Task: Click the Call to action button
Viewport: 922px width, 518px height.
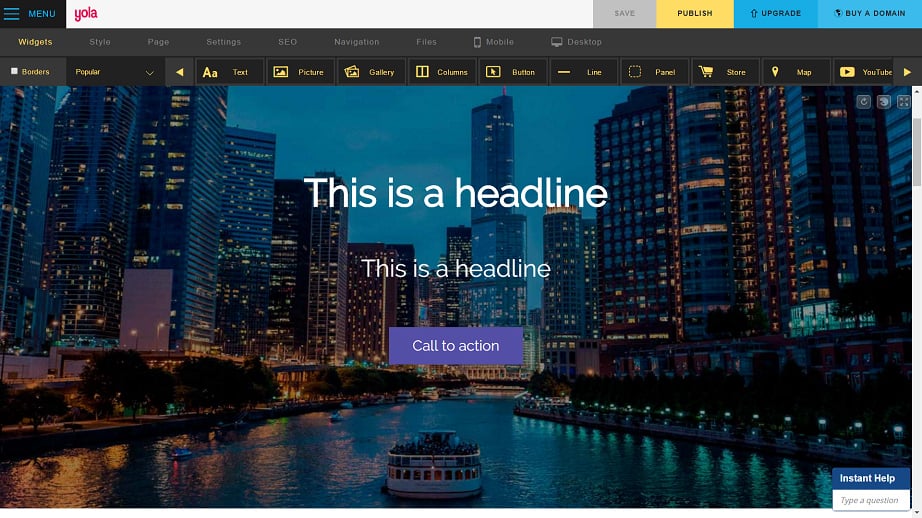Action: point(456,346)
